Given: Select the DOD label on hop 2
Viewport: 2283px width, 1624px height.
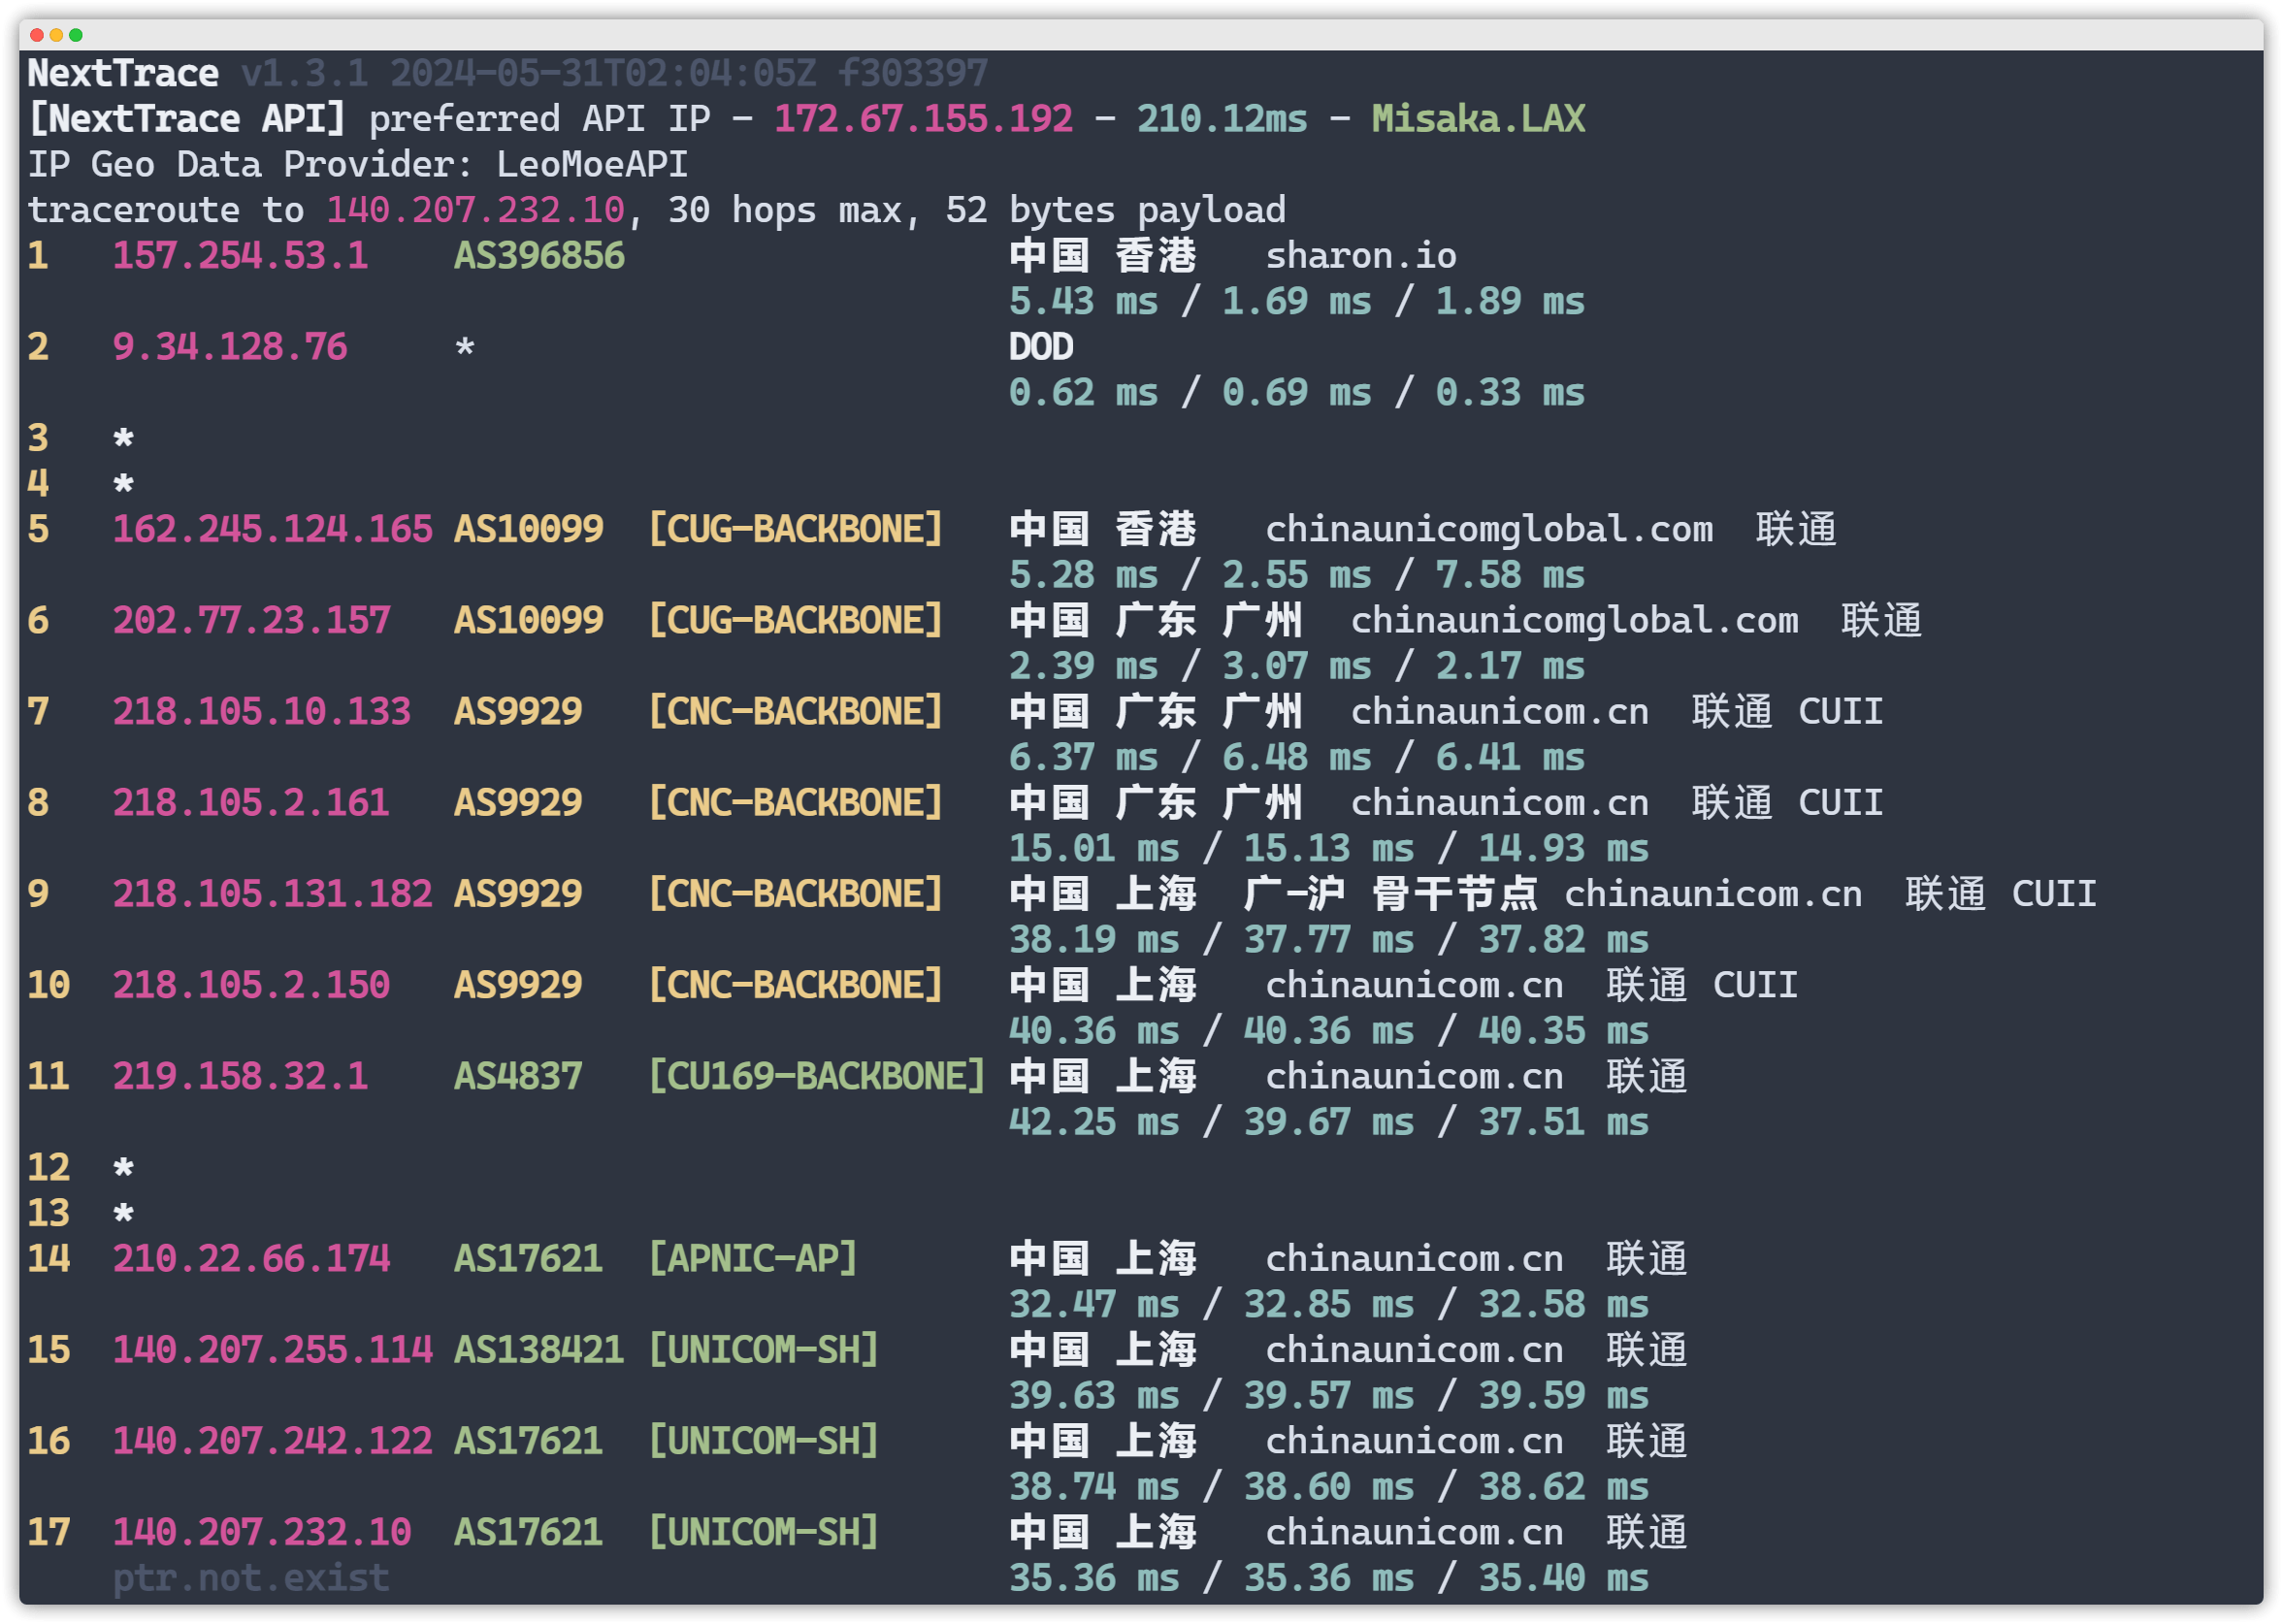Looking at the screenshot, I should 1041,347.
